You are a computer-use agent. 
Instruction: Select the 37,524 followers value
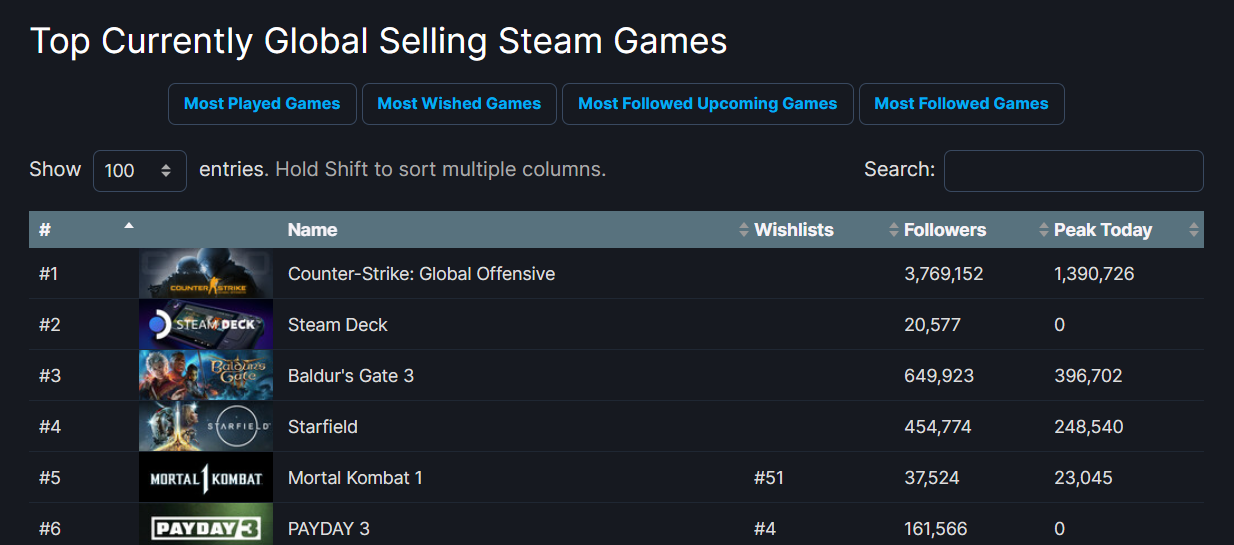pyautogui.click(x=932, y=478)
